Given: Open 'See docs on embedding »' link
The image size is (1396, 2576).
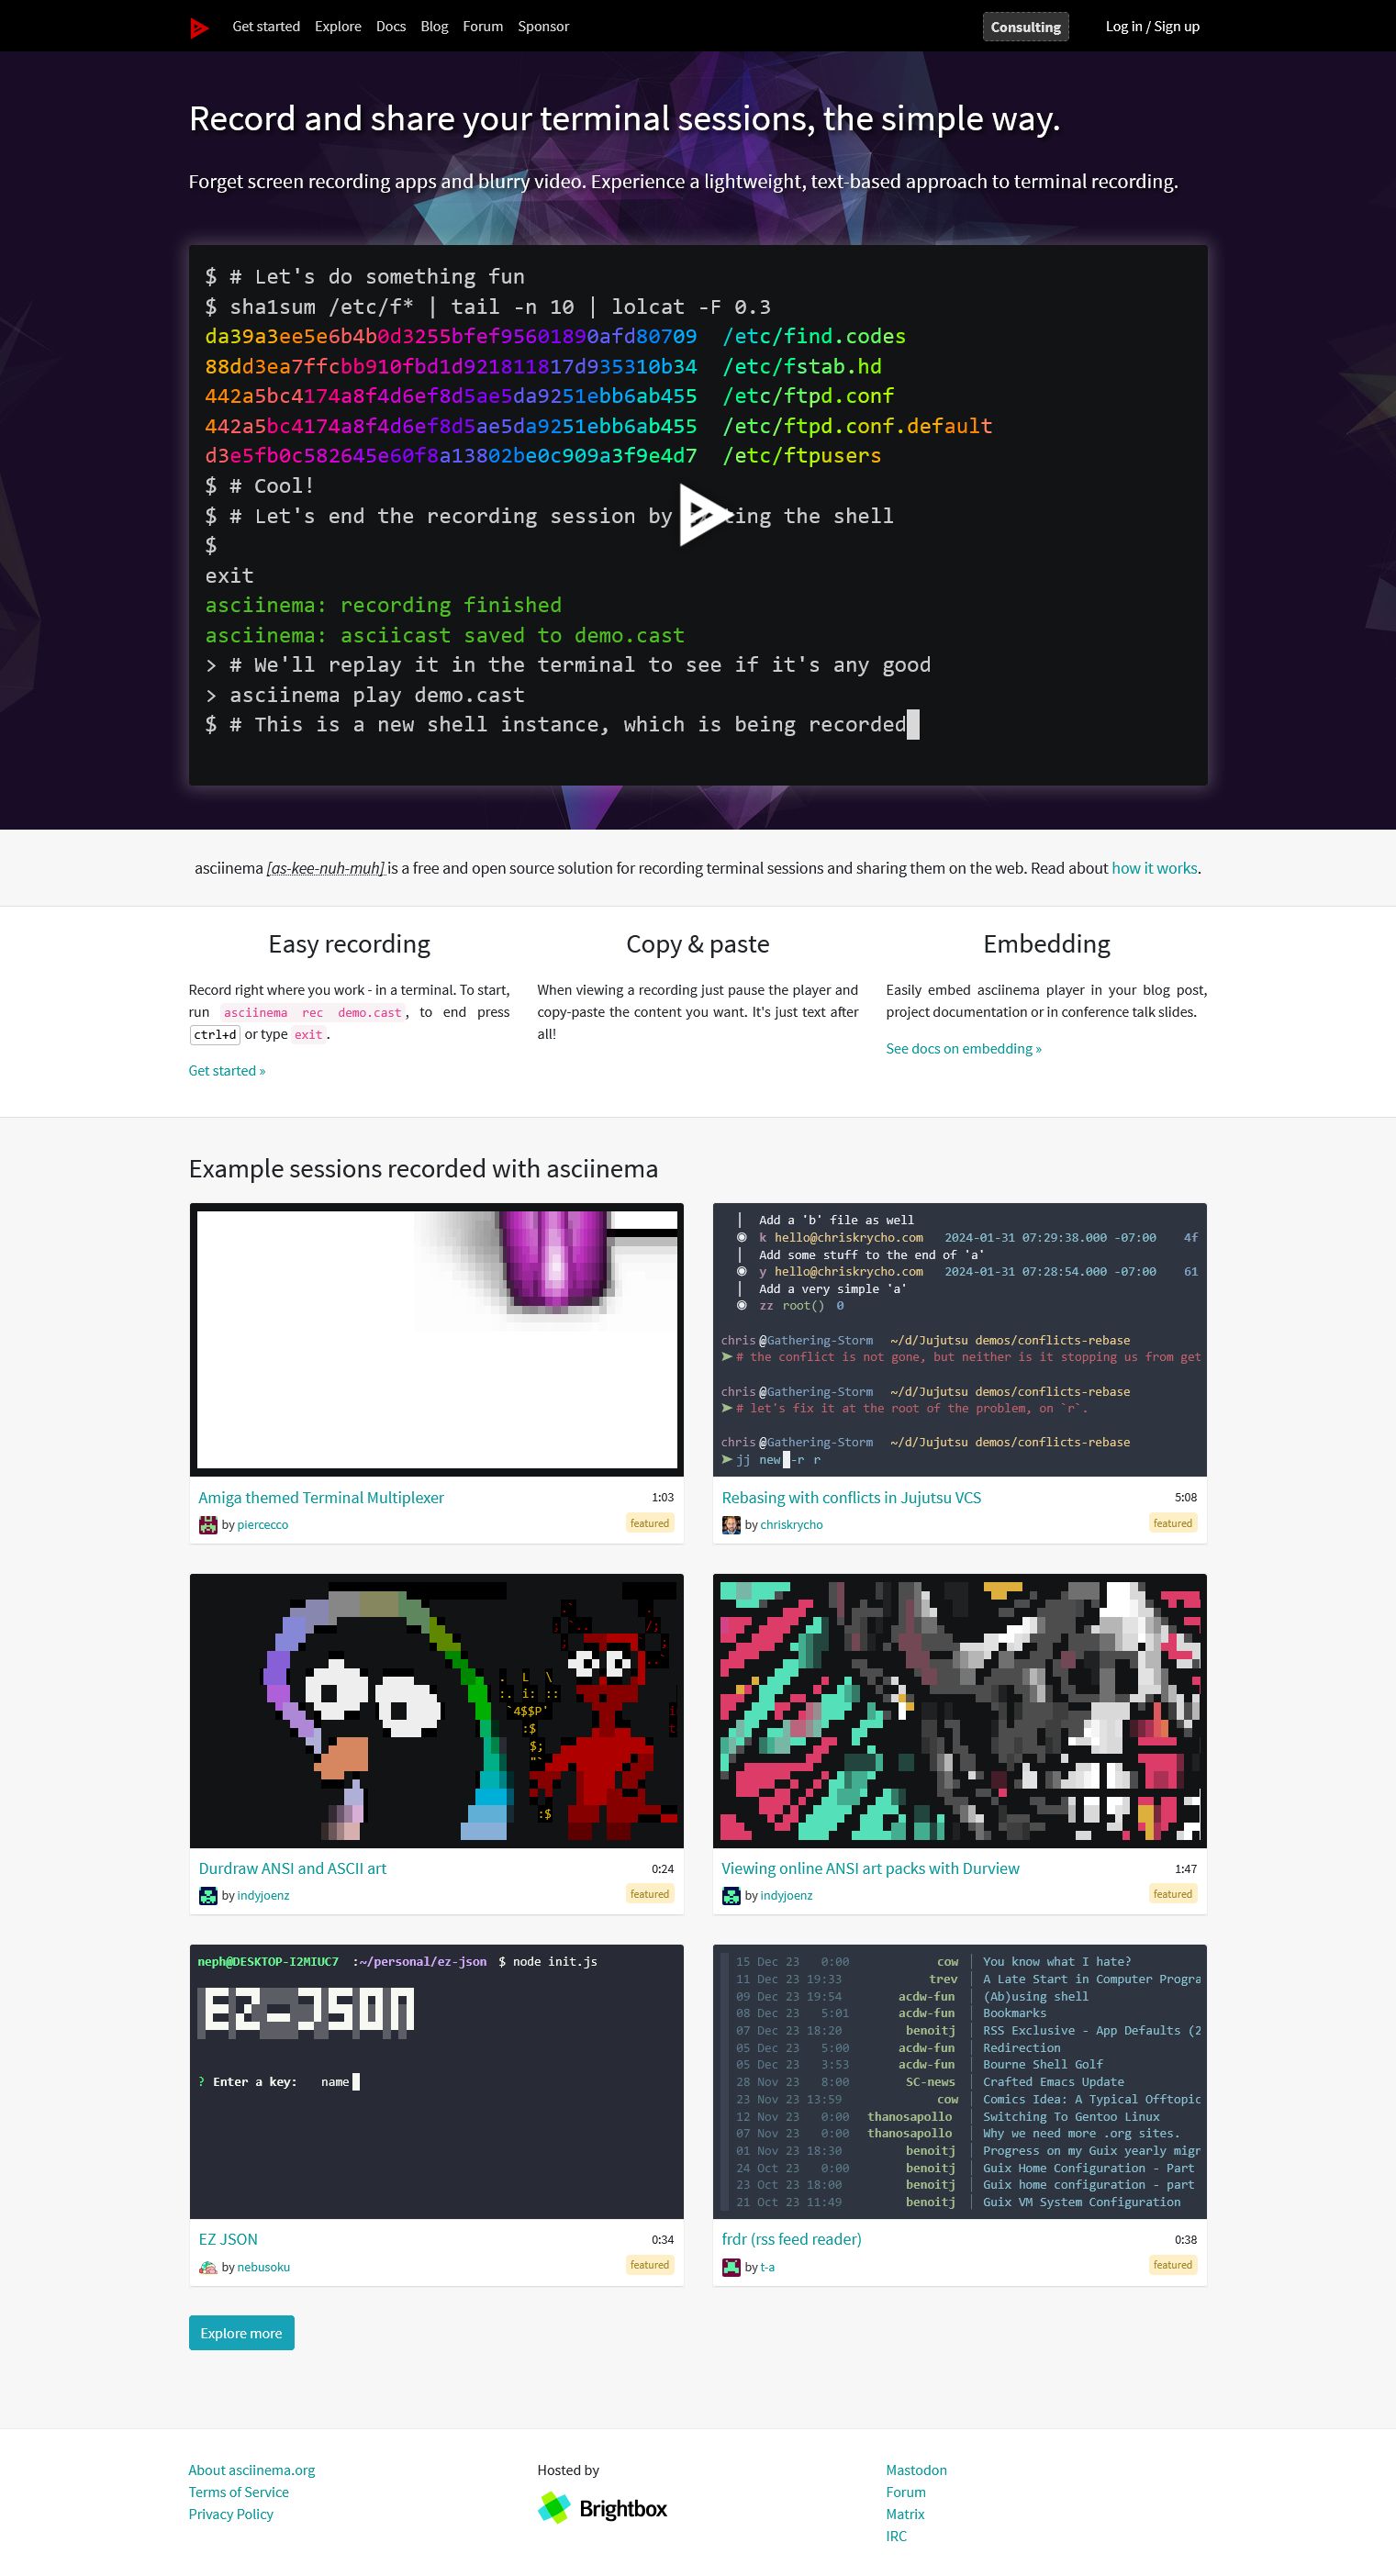Looking at the screenshot, I should pos(963,1049).
